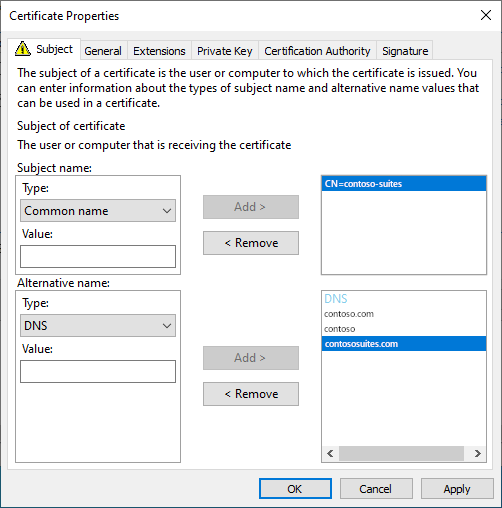Click the warning icon on the Subject tab

pyautogui.click(x=23, y=49)
